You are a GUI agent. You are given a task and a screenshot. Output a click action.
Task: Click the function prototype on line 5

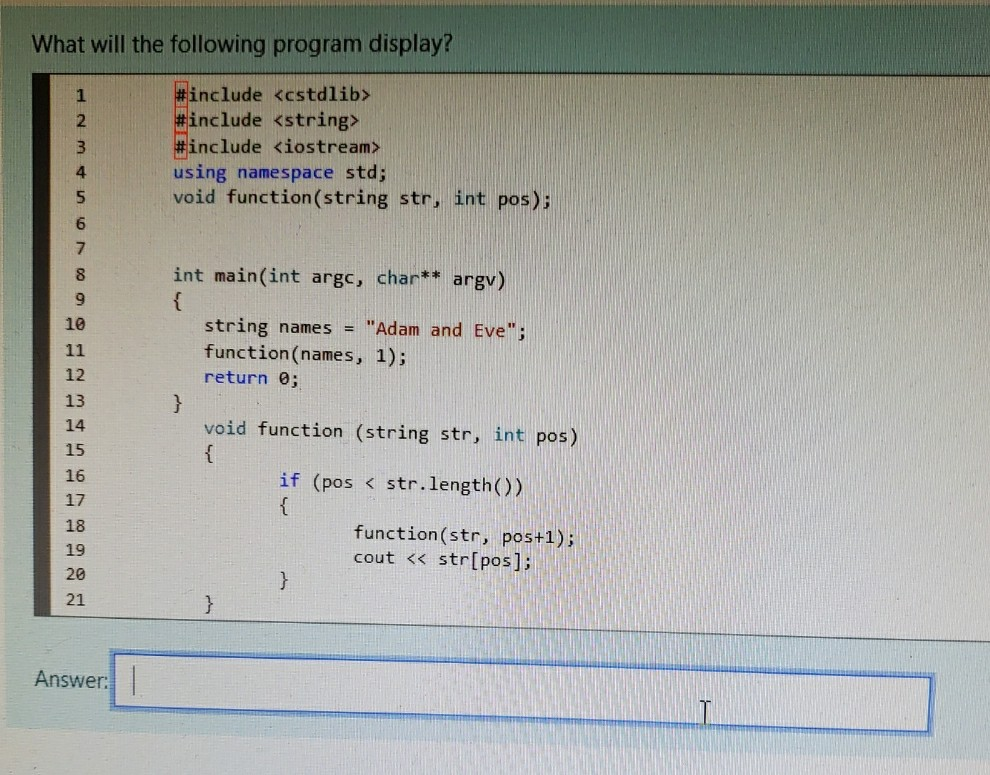362,198
